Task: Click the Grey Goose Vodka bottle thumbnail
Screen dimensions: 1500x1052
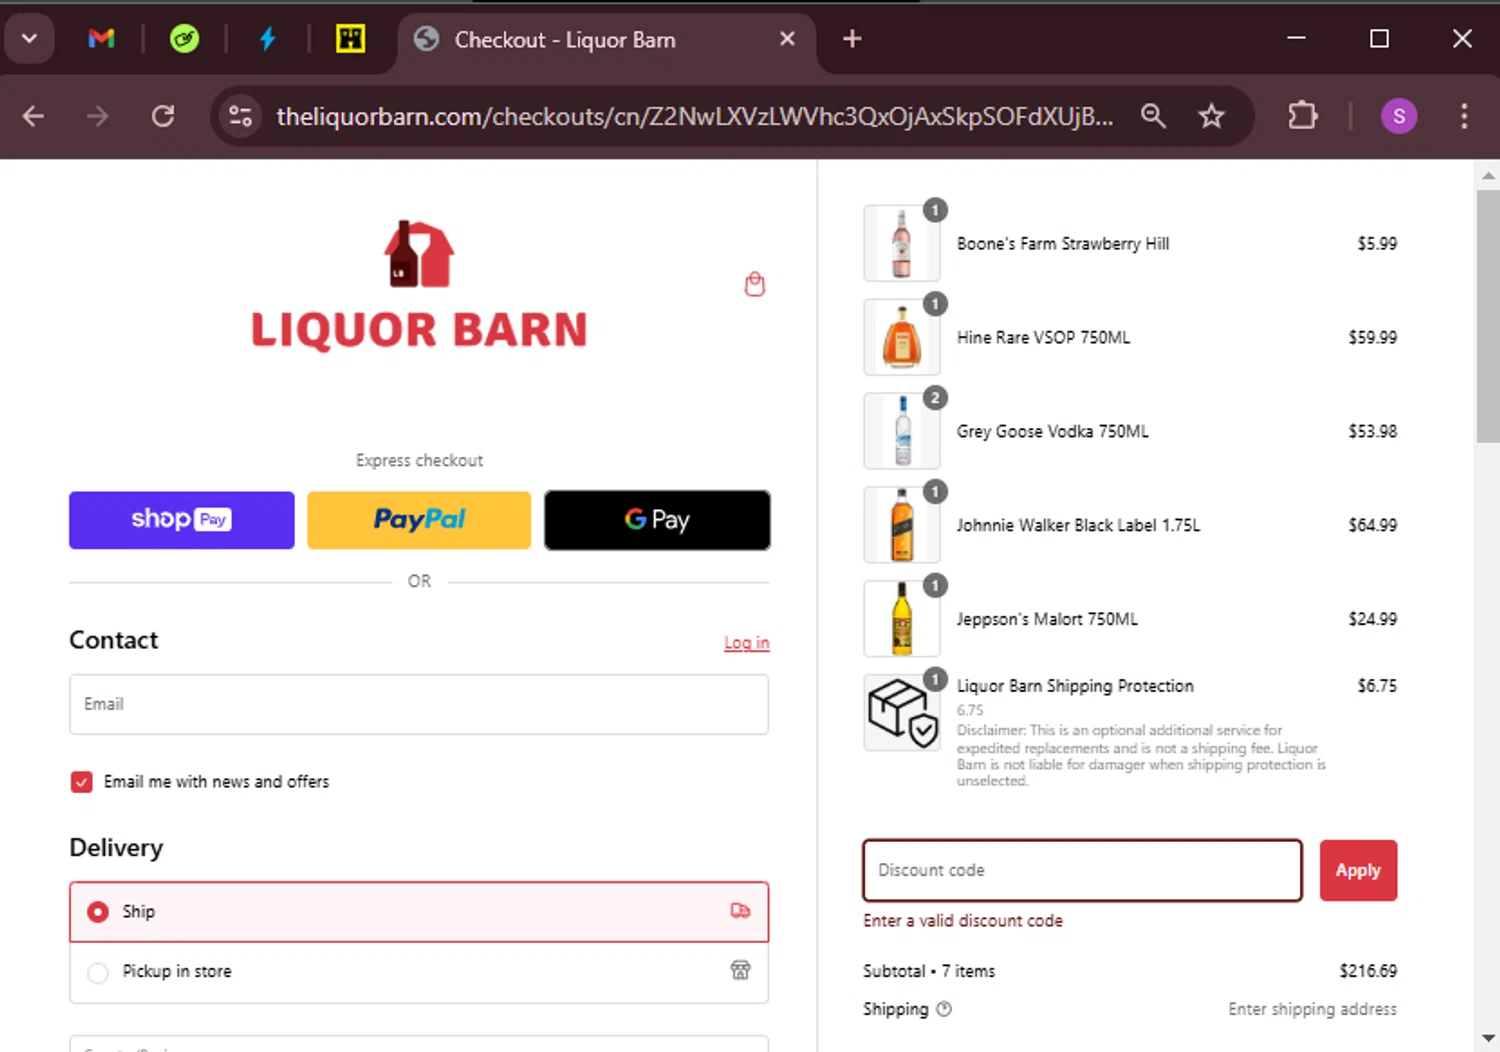Action: click(902, 432)
